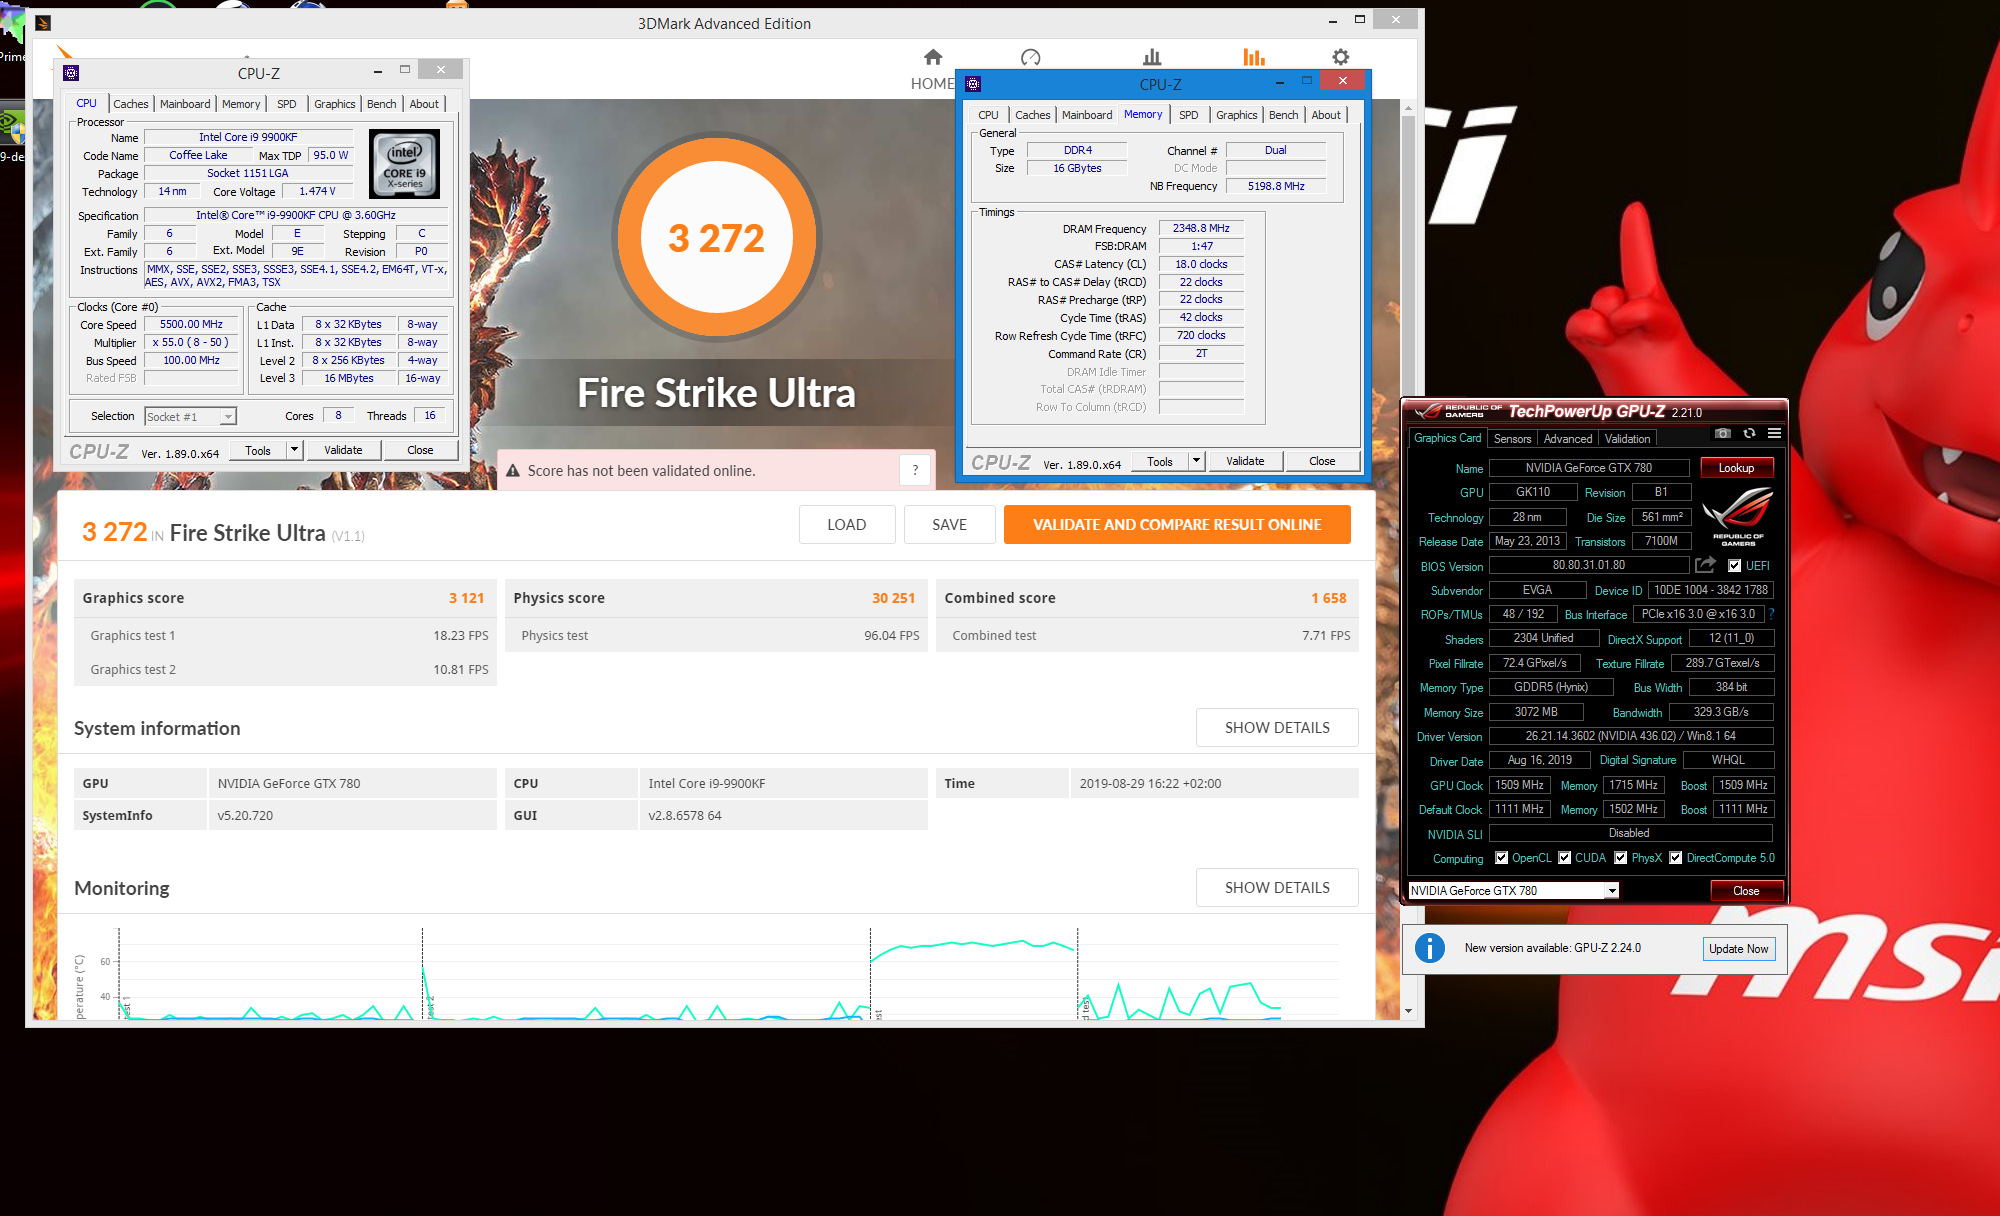Click the Lookup button in GPU-Z

[x=1736, y=468]
